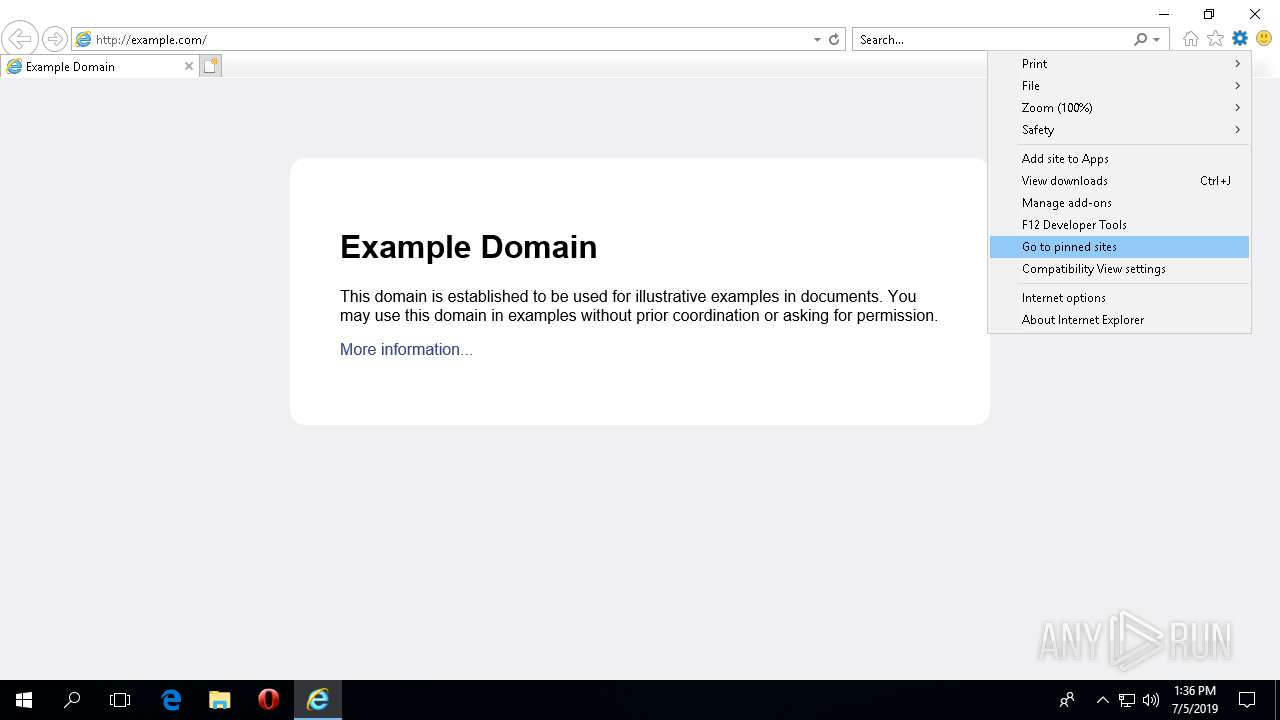Screen dimensions: 1280x720
Task: Expand the File submenu
Action: 1119,86
